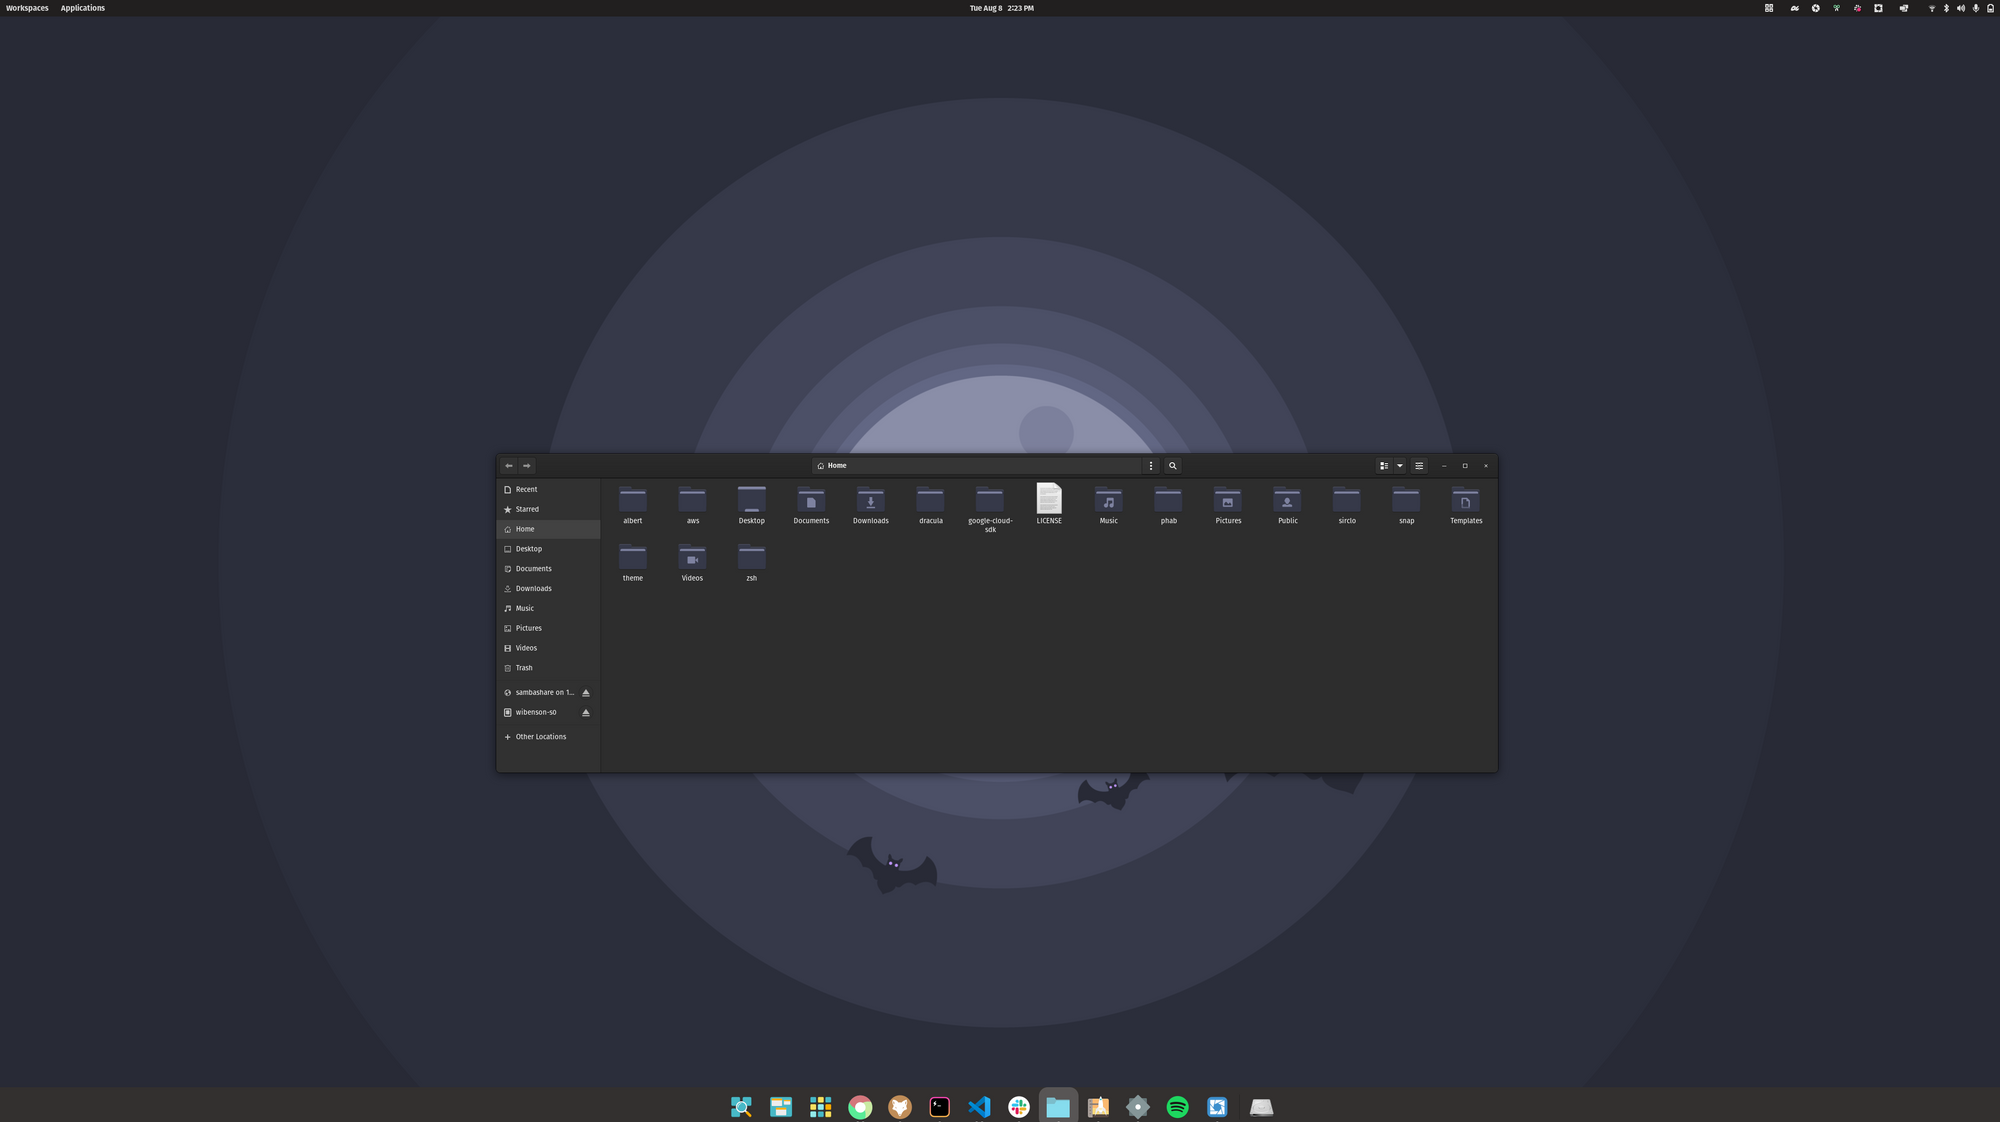Select Home in the sidebar
This screenshot has height=1122, width=2000.
click(x=548, y=529)
